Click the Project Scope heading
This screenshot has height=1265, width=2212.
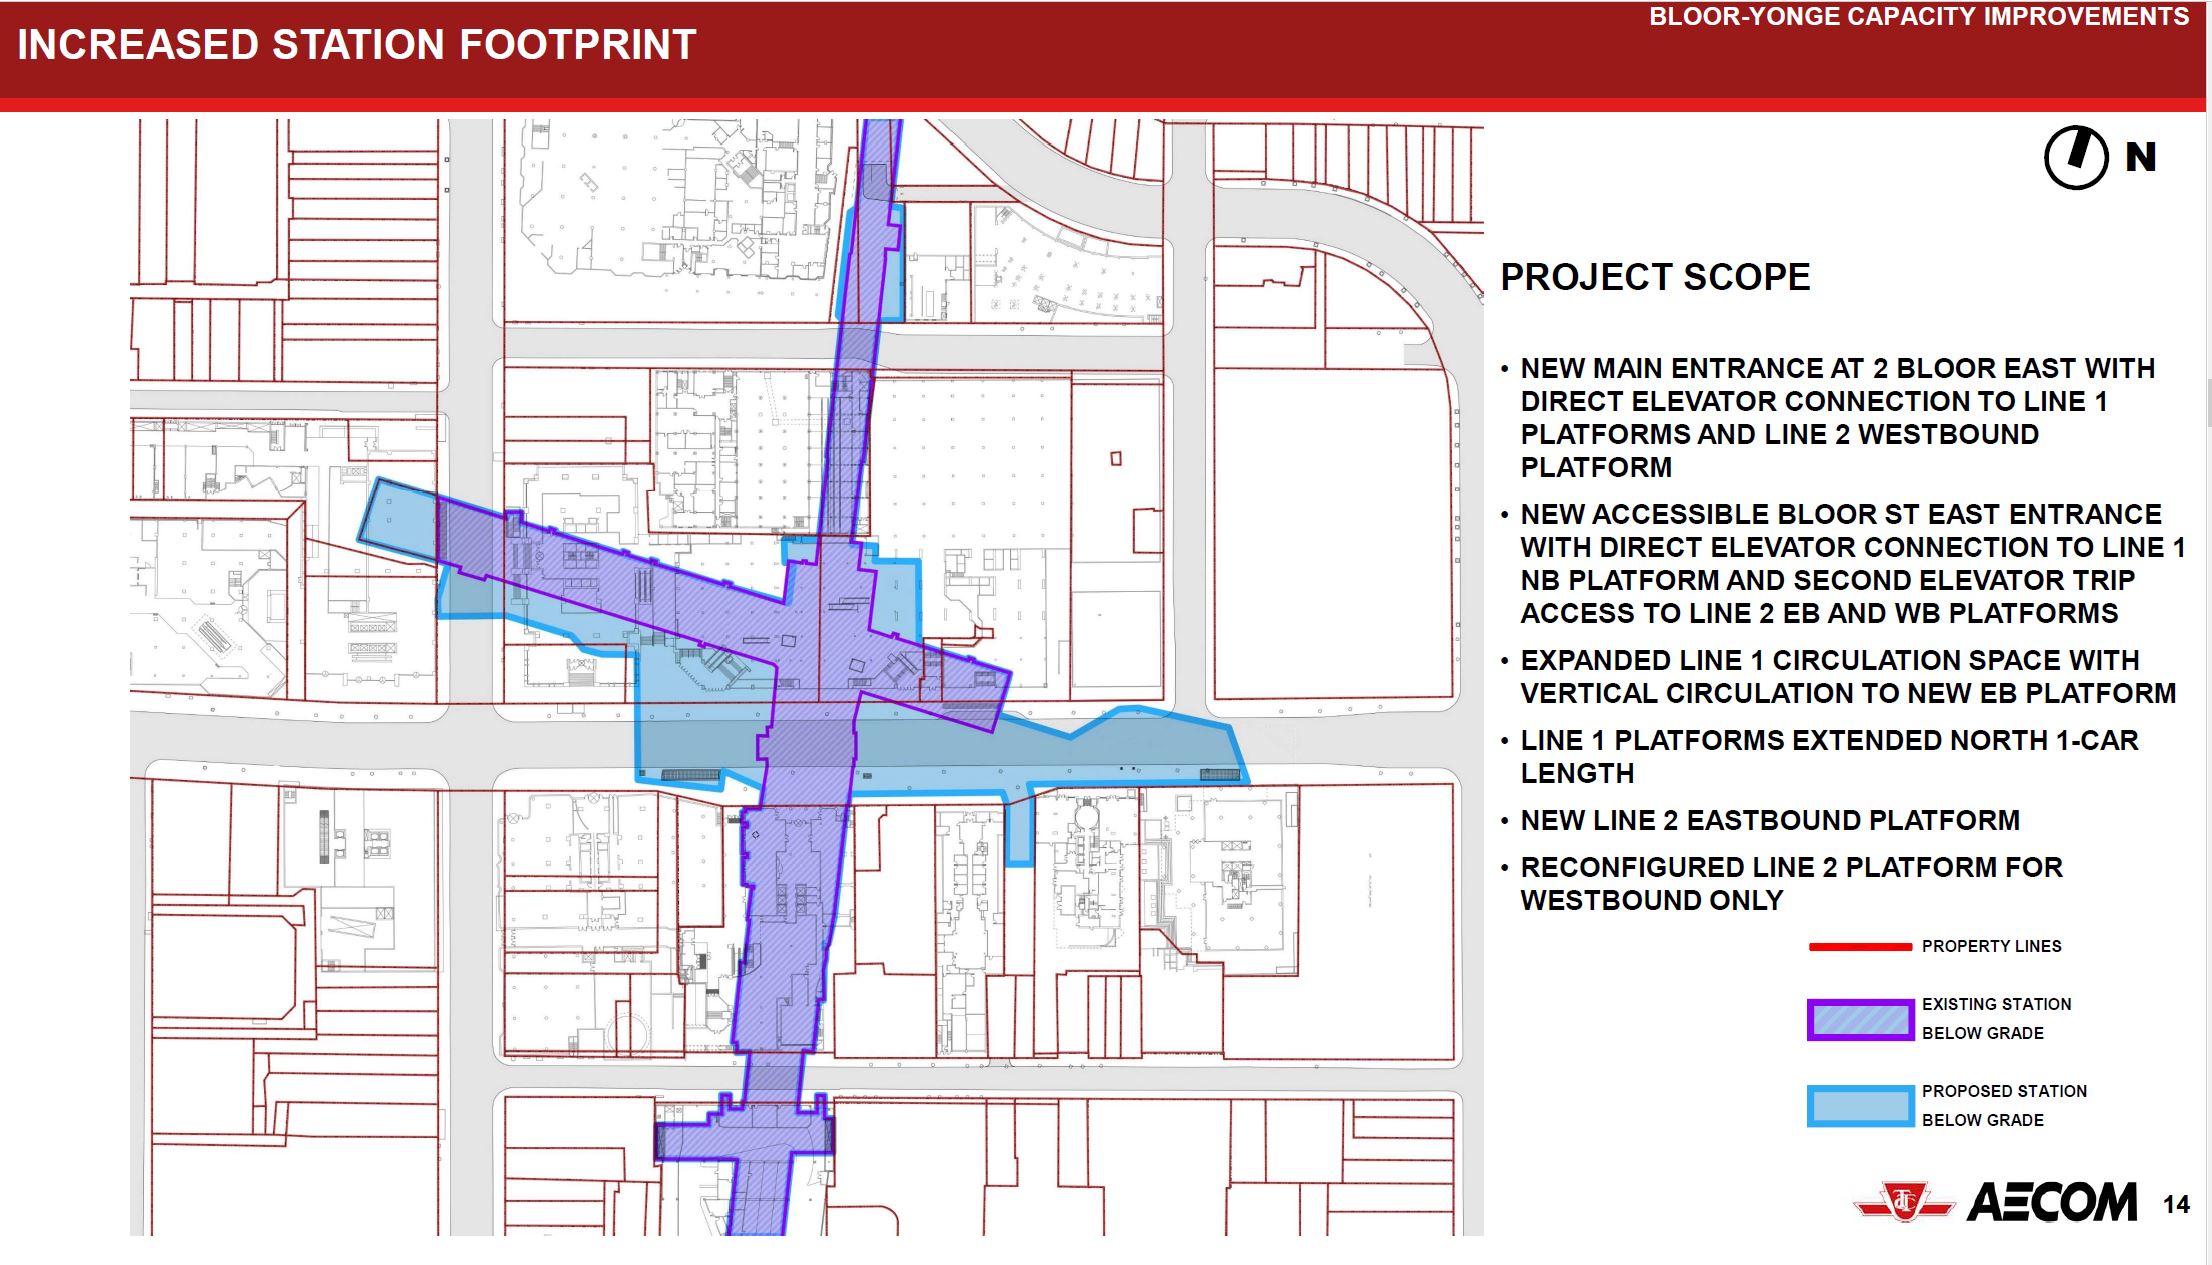tap(1655, 277)
